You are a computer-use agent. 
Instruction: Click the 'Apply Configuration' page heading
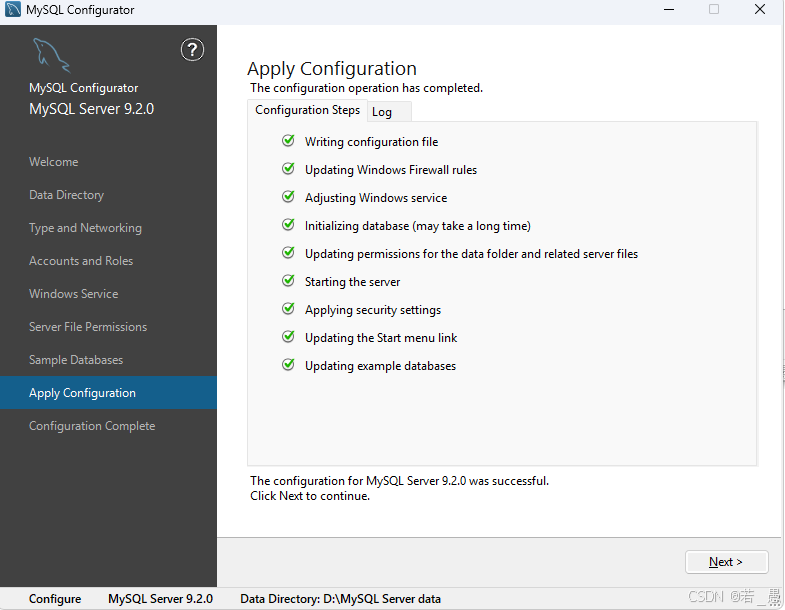point(331,69)
